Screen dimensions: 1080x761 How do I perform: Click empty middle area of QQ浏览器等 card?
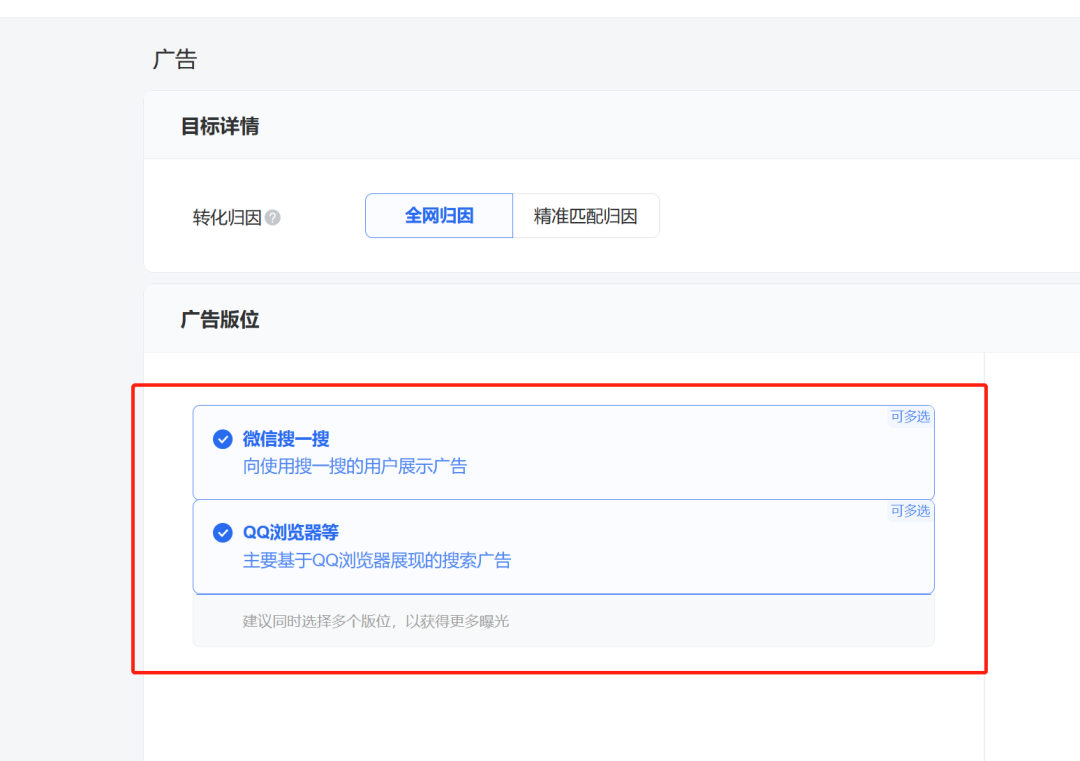click(650, 547)
